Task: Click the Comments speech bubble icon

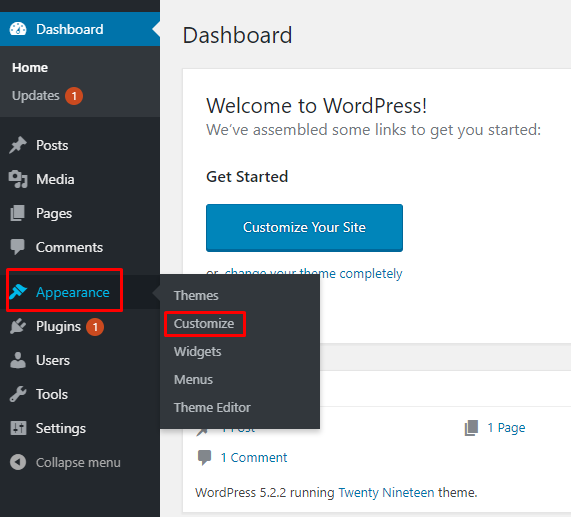Action: [x=18, y=247]
